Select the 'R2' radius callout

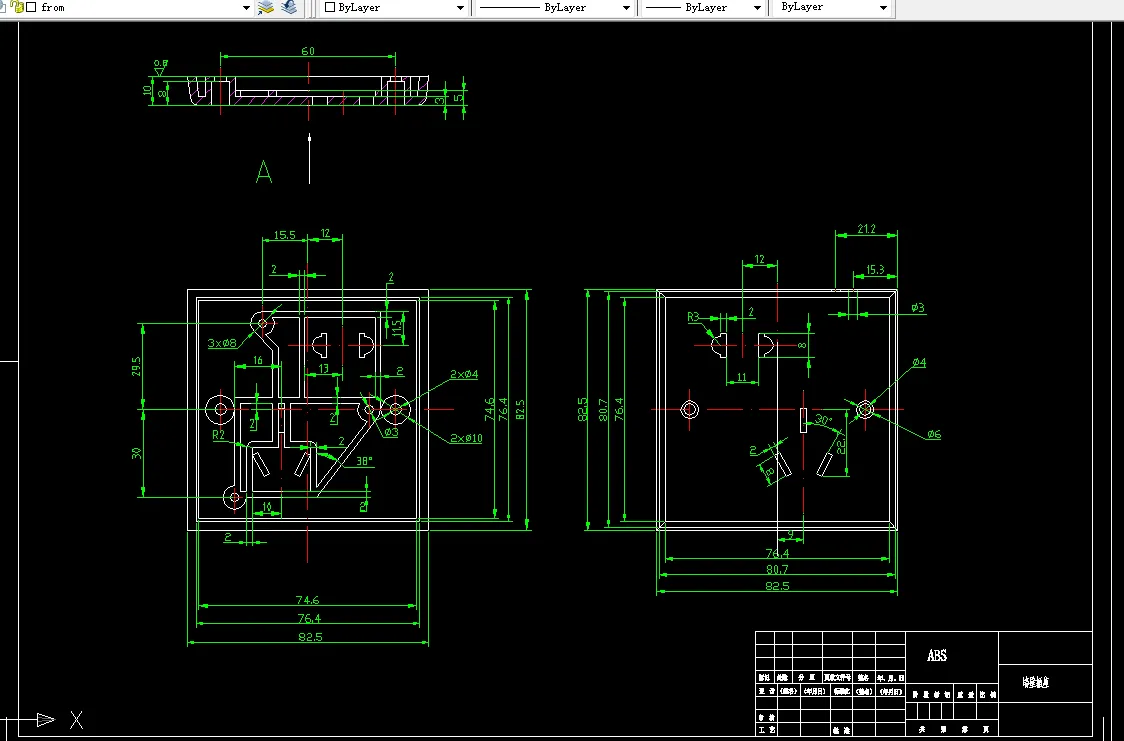coord(219,434)
